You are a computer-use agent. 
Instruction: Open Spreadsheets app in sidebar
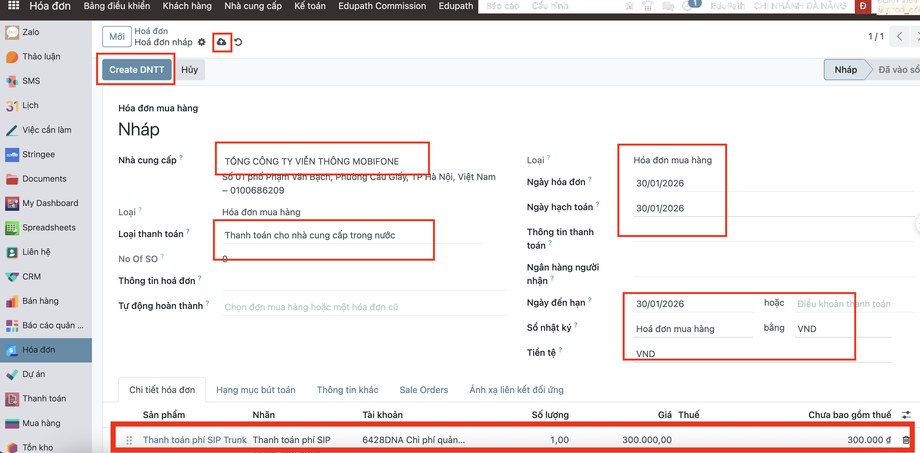[x=46, y=228]
